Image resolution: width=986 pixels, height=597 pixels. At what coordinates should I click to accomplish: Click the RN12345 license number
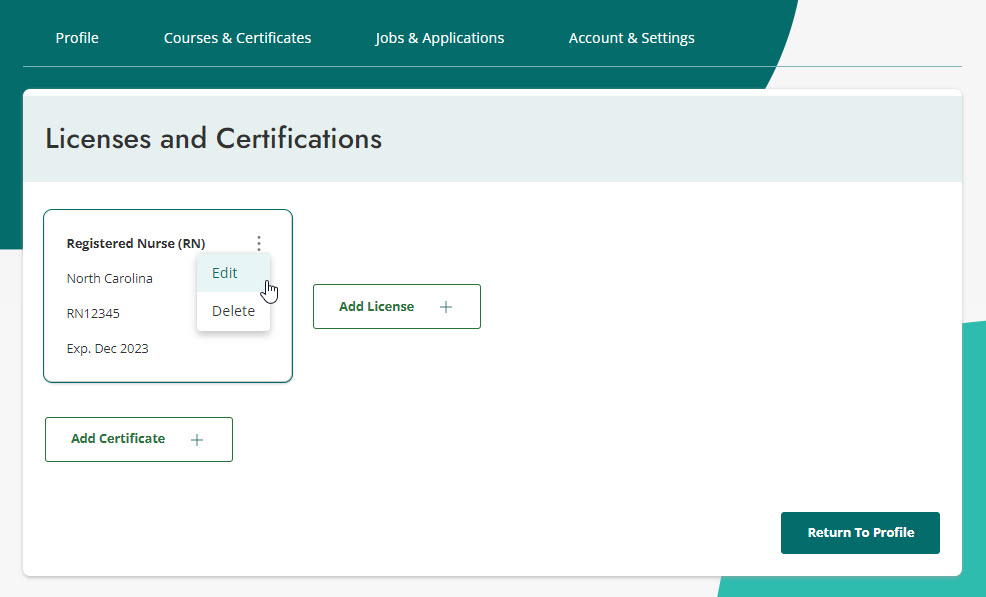[92, 312]
